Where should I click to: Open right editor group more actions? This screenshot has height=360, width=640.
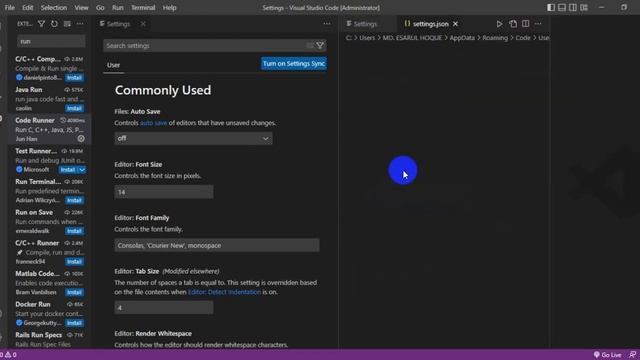538,24
